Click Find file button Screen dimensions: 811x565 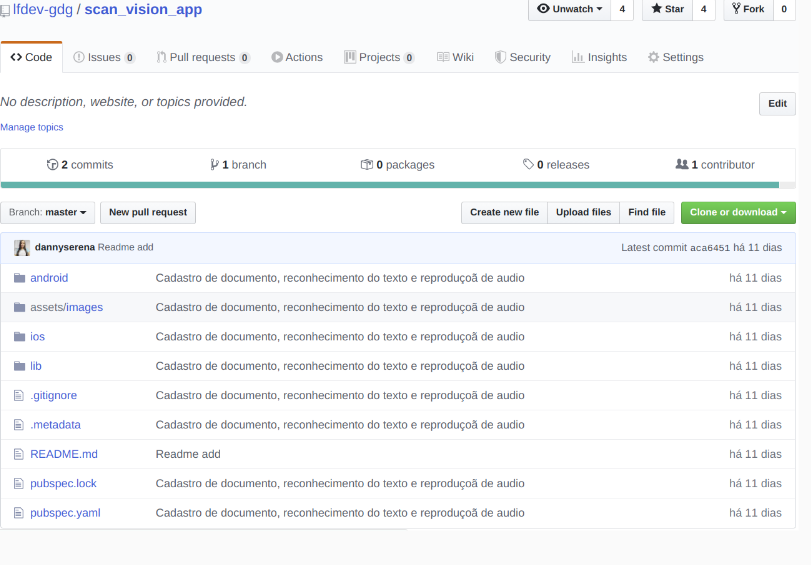[647, 213]
